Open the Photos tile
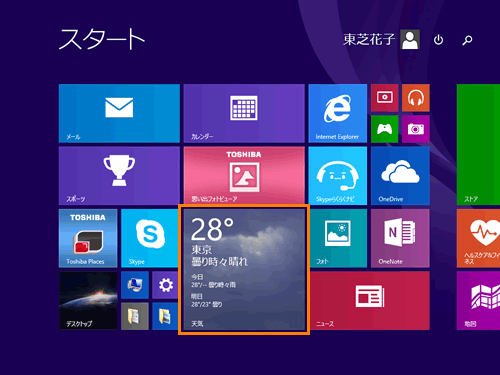The width and height of the screenshot is (500, 375). (338, 238)
